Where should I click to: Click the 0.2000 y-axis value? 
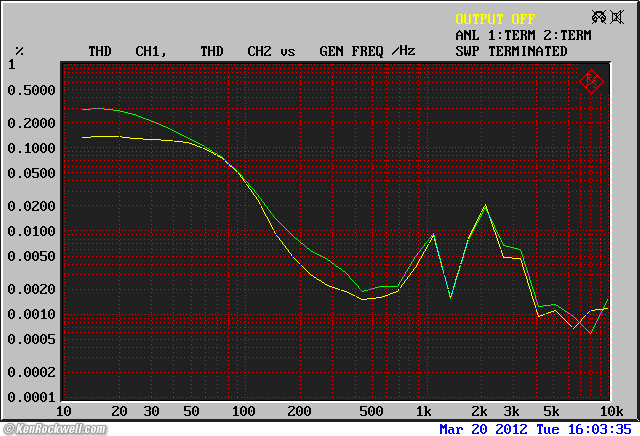pyautogui.click(x=31, y=123)
